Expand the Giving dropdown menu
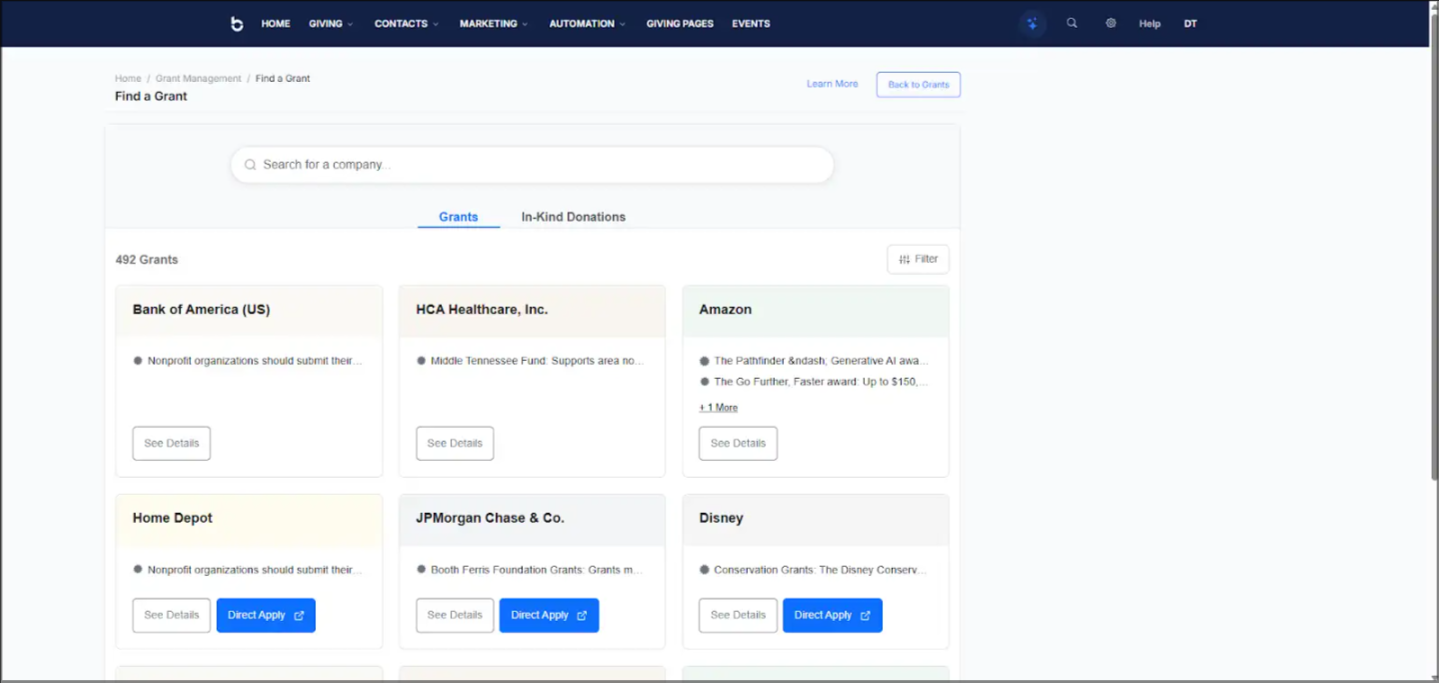Viewport: 1439px width, 683px height. pyautogui.click(x=331, y=24)
